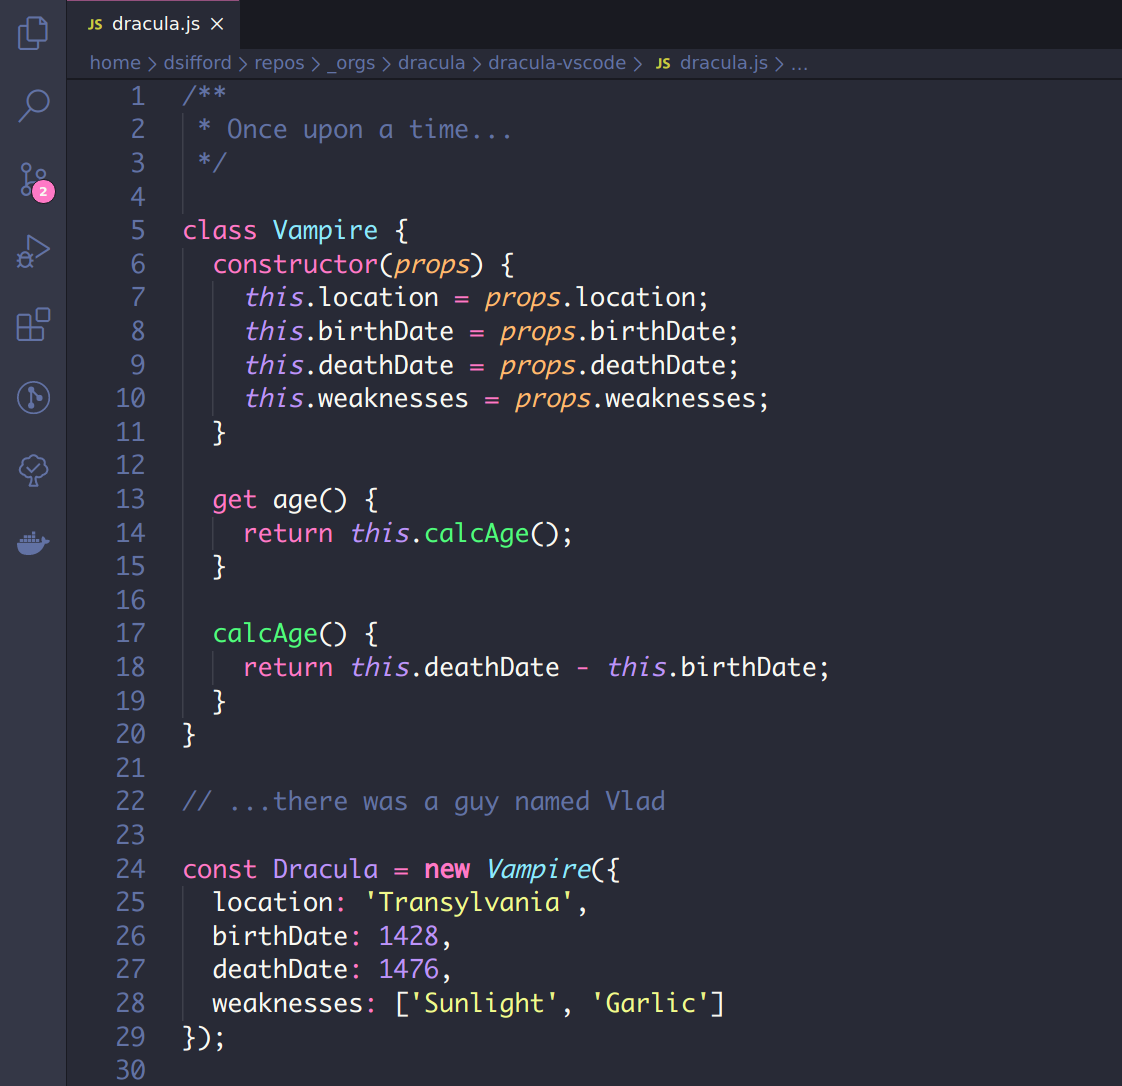Open the Test Explorer view

point(33,470)
